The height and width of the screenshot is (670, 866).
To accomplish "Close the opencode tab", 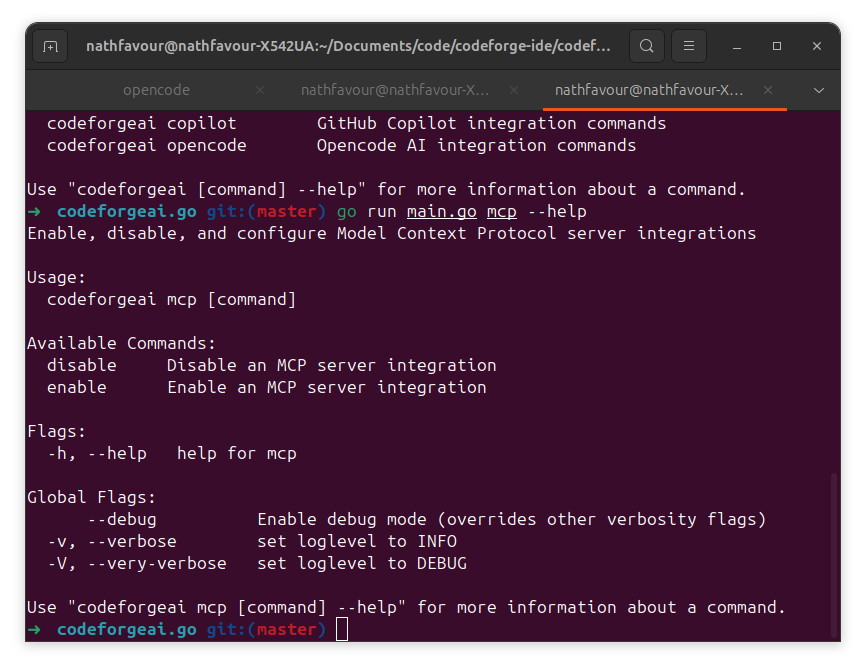I will (260, 90).
